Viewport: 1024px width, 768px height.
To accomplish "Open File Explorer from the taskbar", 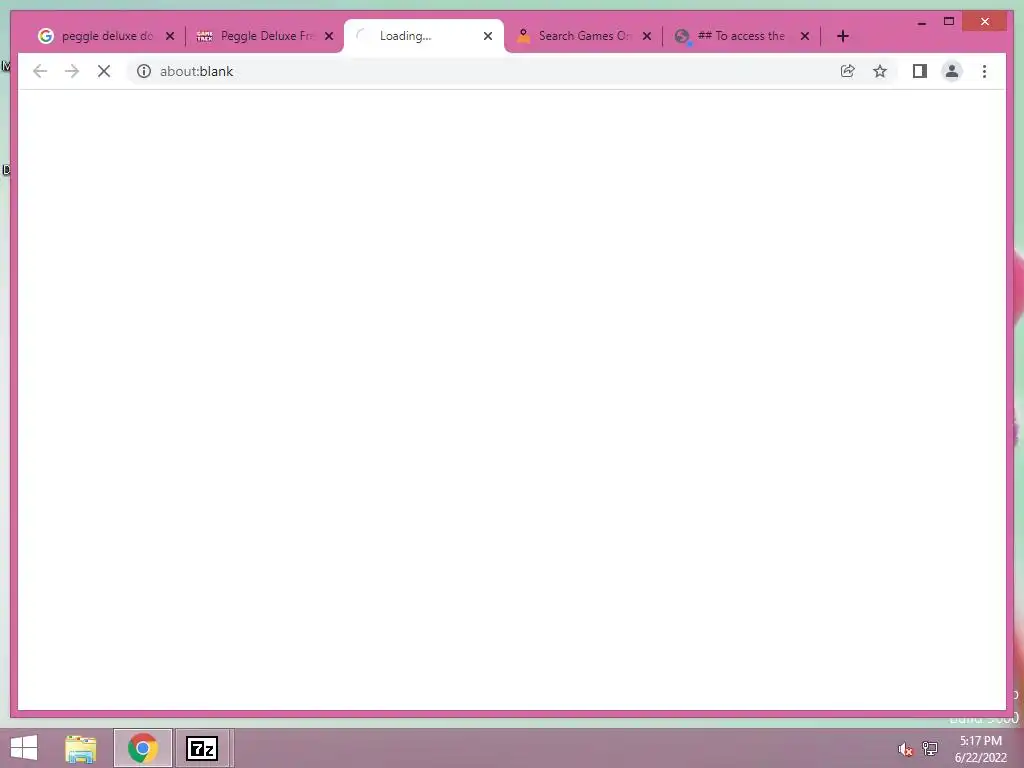I will (81, 748).
